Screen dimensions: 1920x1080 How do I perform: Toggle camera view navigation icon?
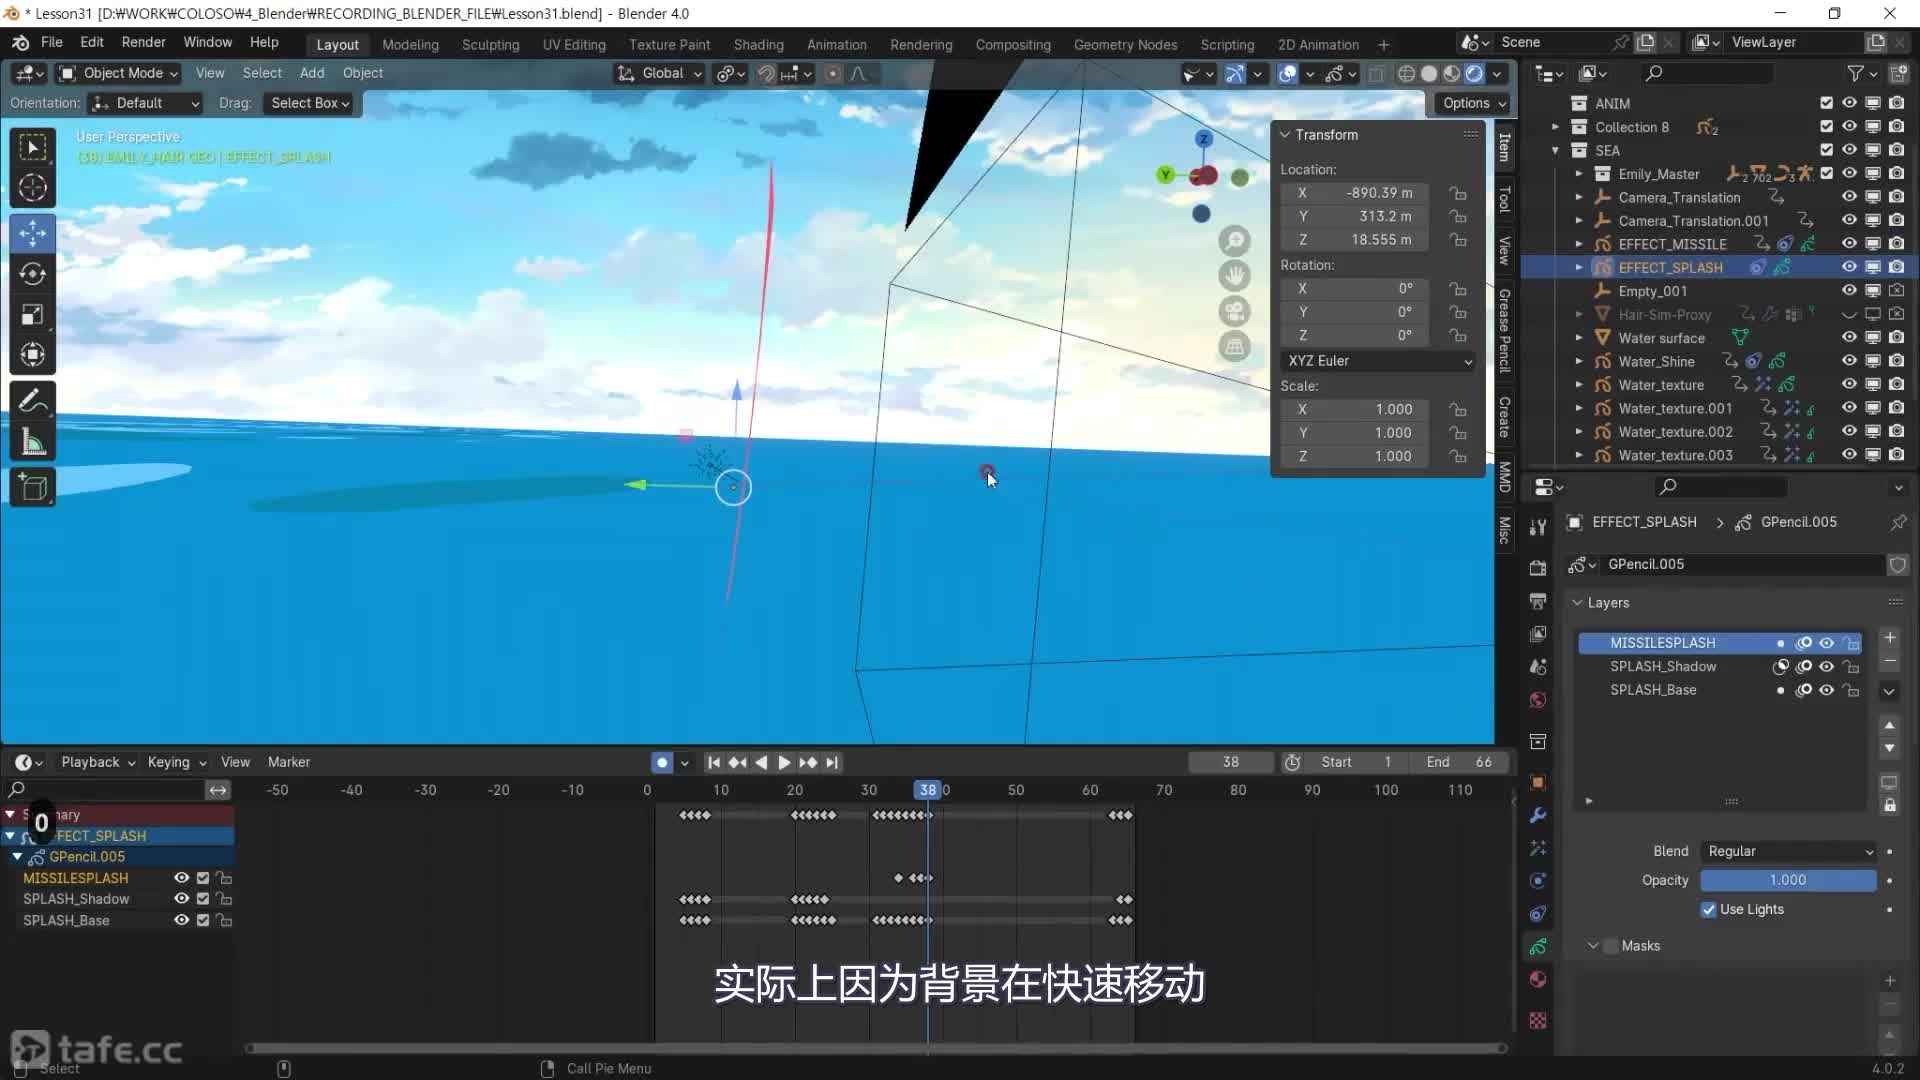click(x=1235, y=311)
